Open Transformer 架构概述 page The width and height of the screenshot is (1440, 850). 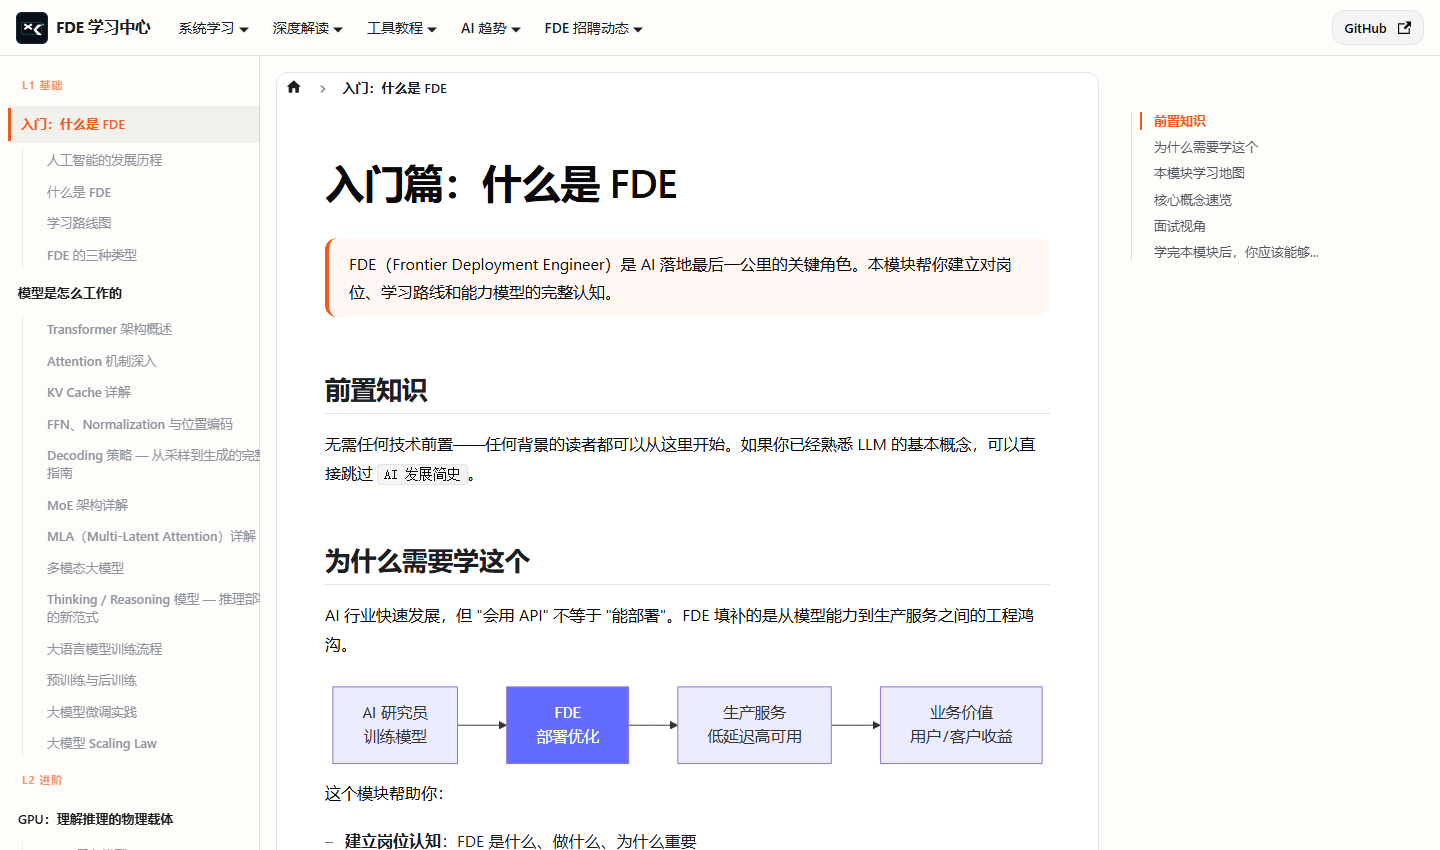(109, 329)
